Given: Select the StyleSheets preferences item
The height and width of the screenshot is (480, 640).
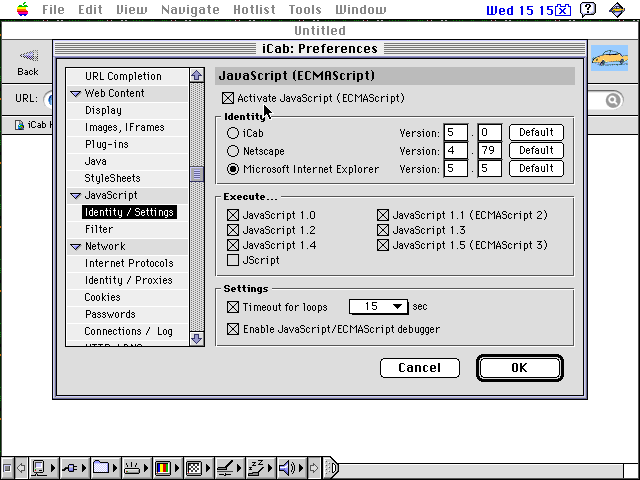Looking at the screenshot, I should 112,178.
